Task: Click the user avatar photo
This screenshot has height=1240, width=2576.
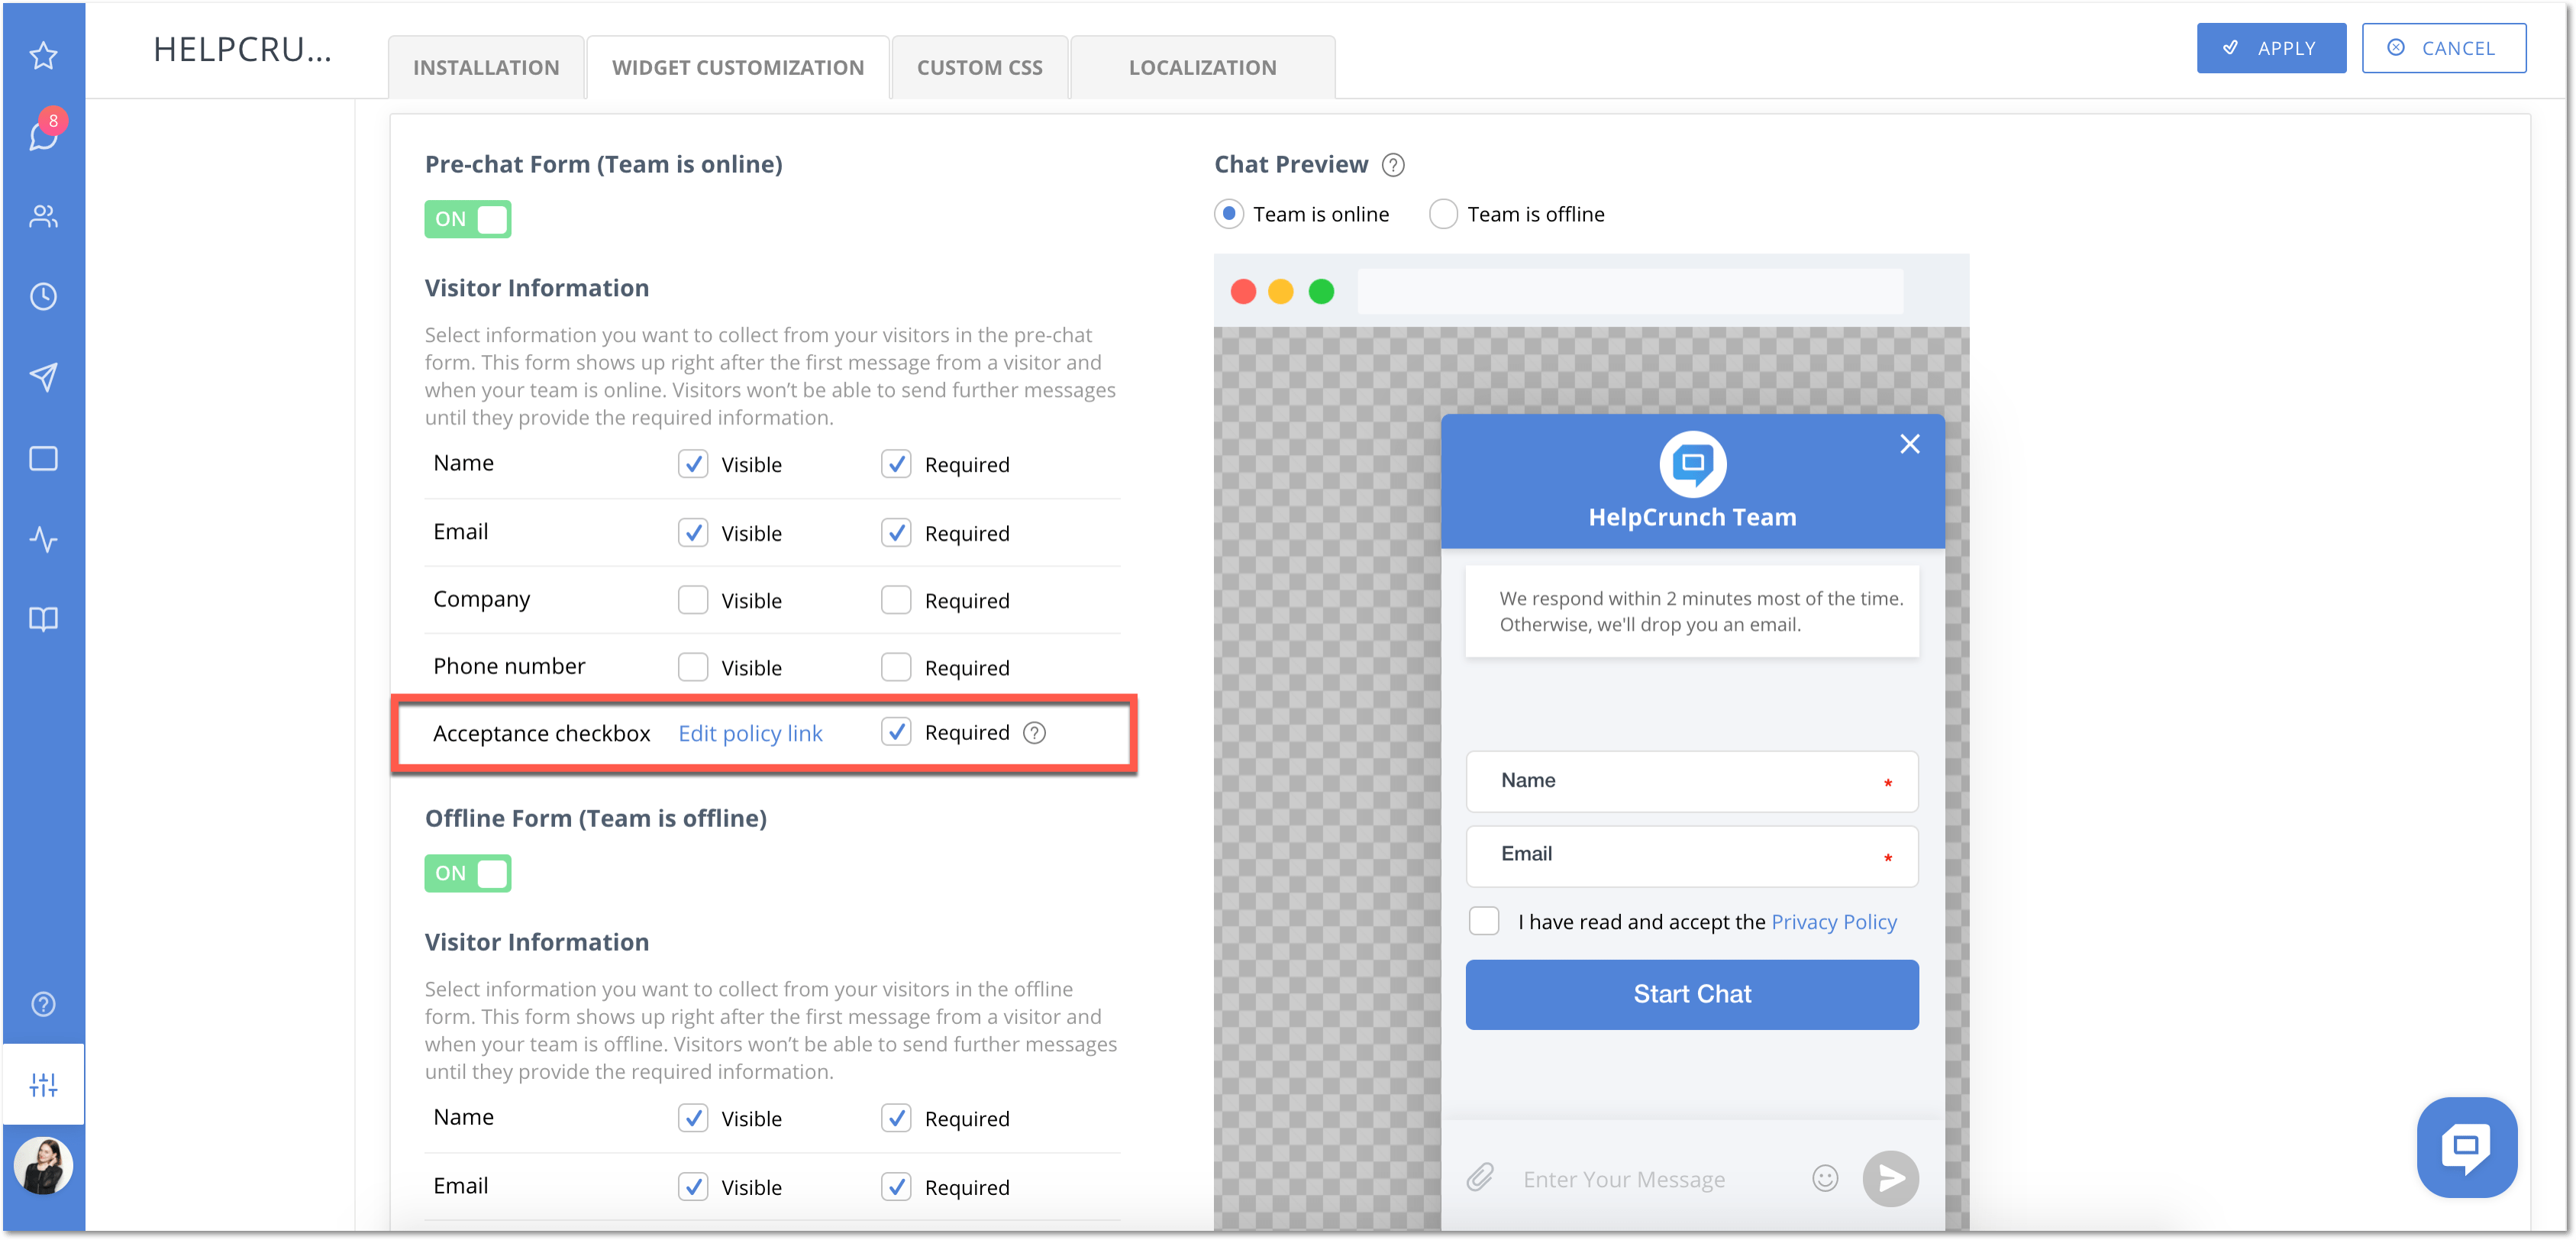Action: tap(43, 1165)
